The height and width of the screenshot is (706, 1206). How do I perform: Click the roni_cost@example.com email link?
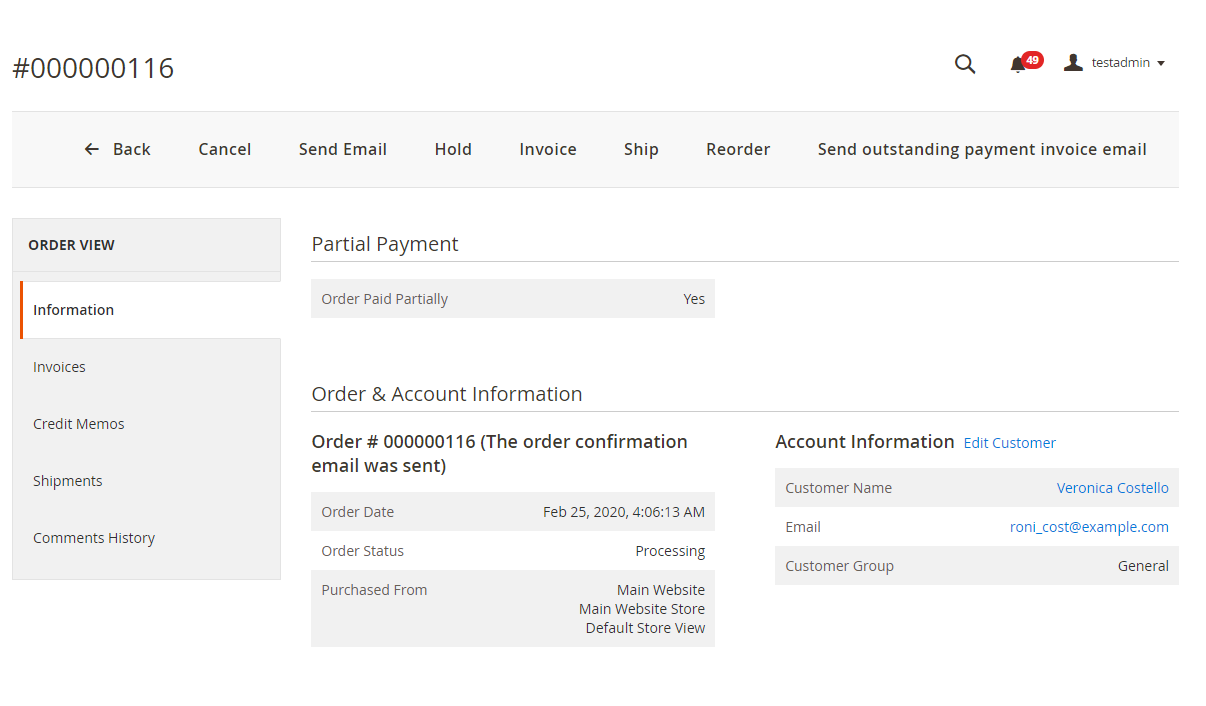pyautogui.click(x=1089, y=527)
